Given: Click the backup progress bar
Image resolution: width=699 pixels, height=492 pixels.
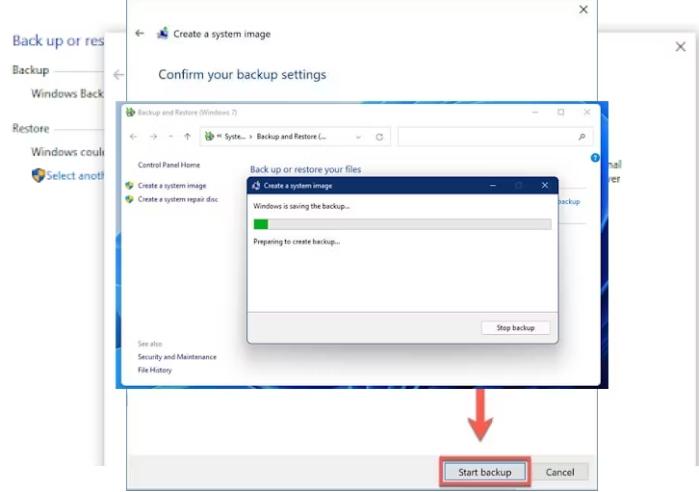Looking at the screenshot, I should tap(402, 224).
